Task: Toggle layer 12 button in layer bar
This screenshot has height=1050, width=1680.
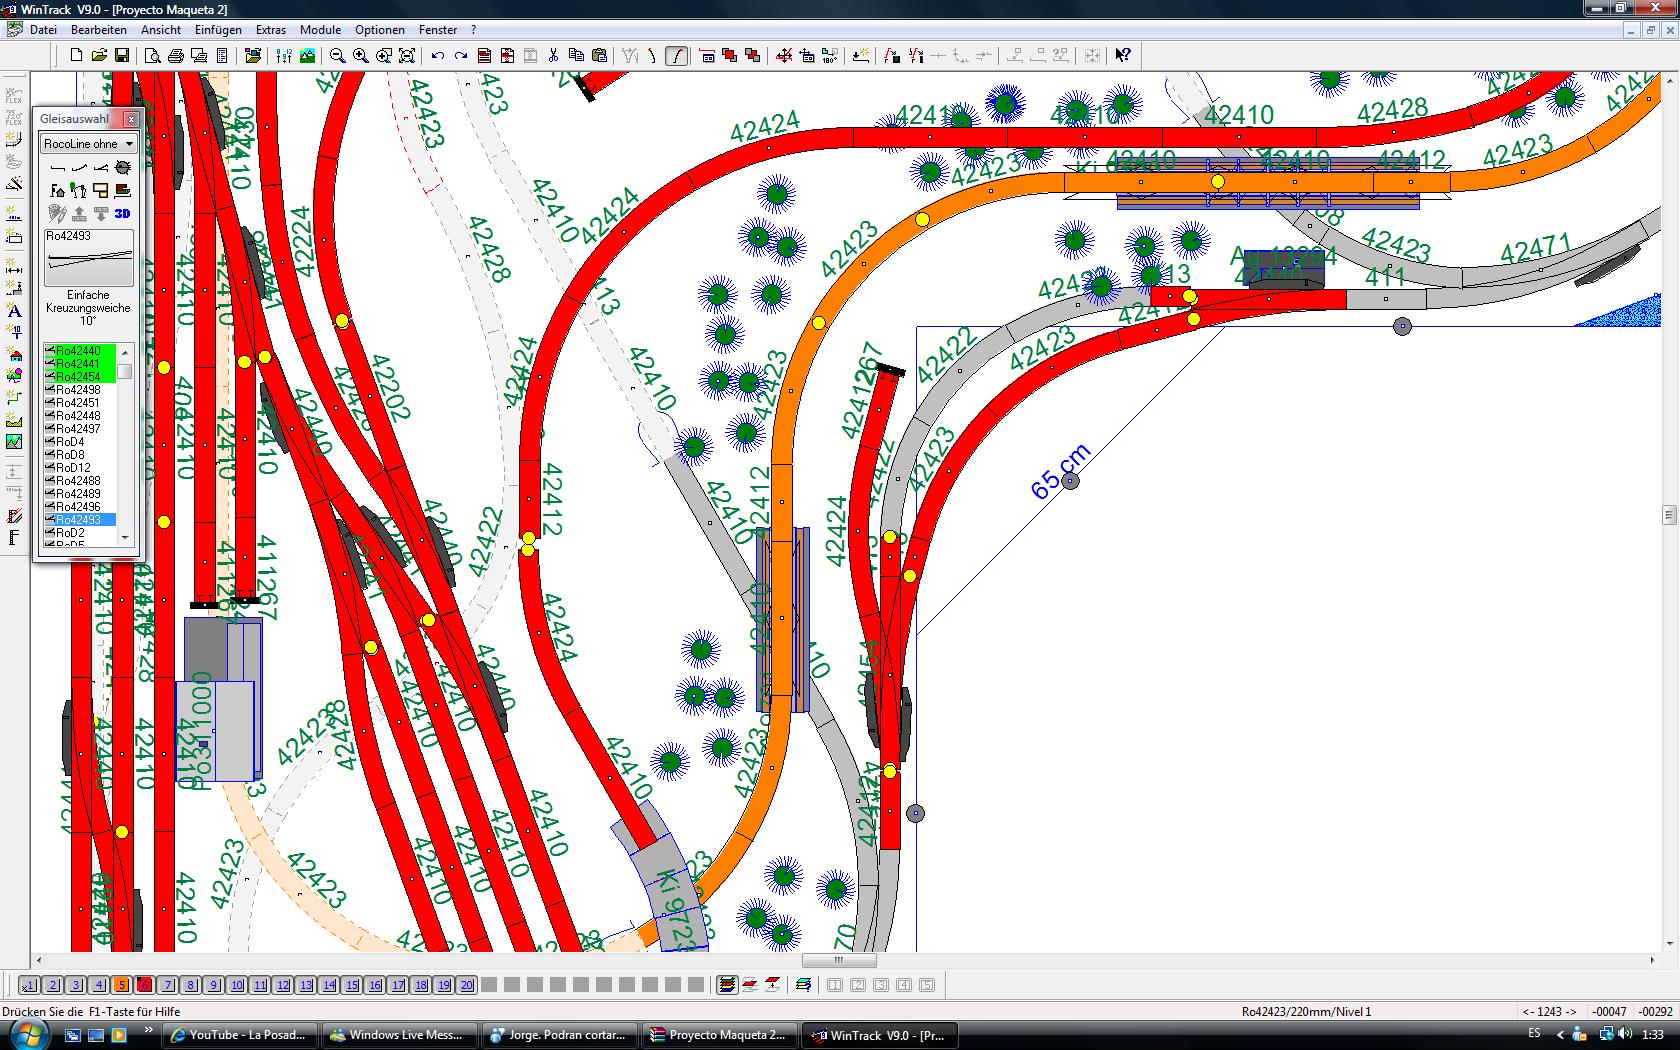Action: tap(283, 985)
